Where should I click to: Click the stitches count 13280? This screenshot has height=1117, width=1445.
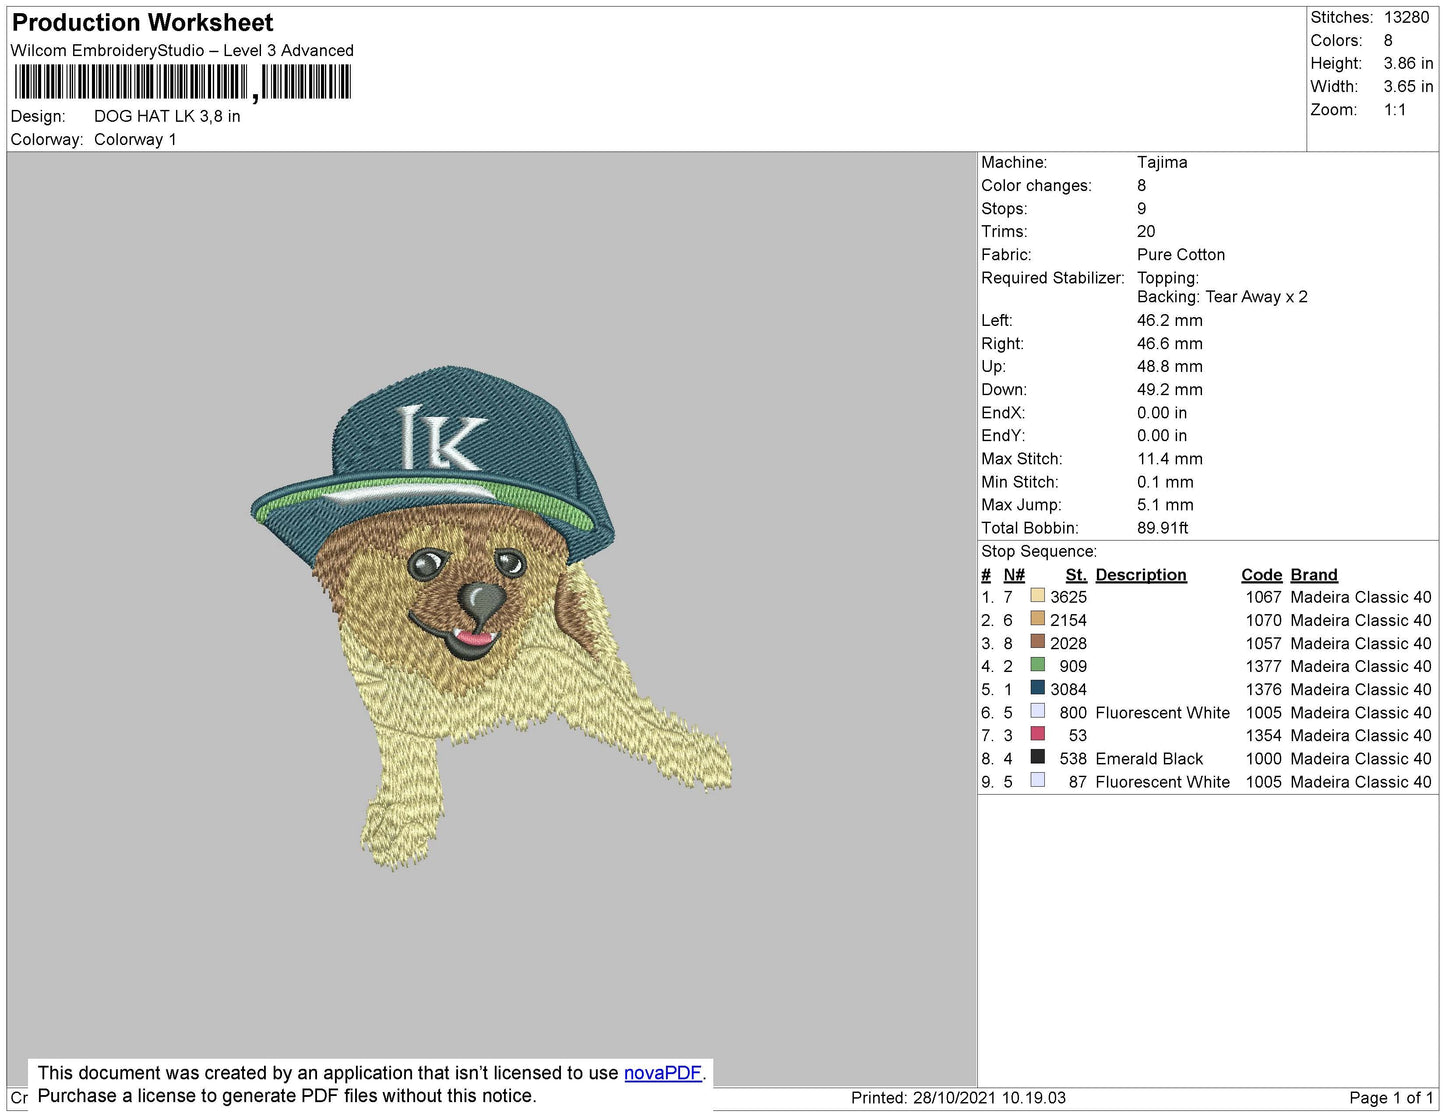coord(1406,17)
